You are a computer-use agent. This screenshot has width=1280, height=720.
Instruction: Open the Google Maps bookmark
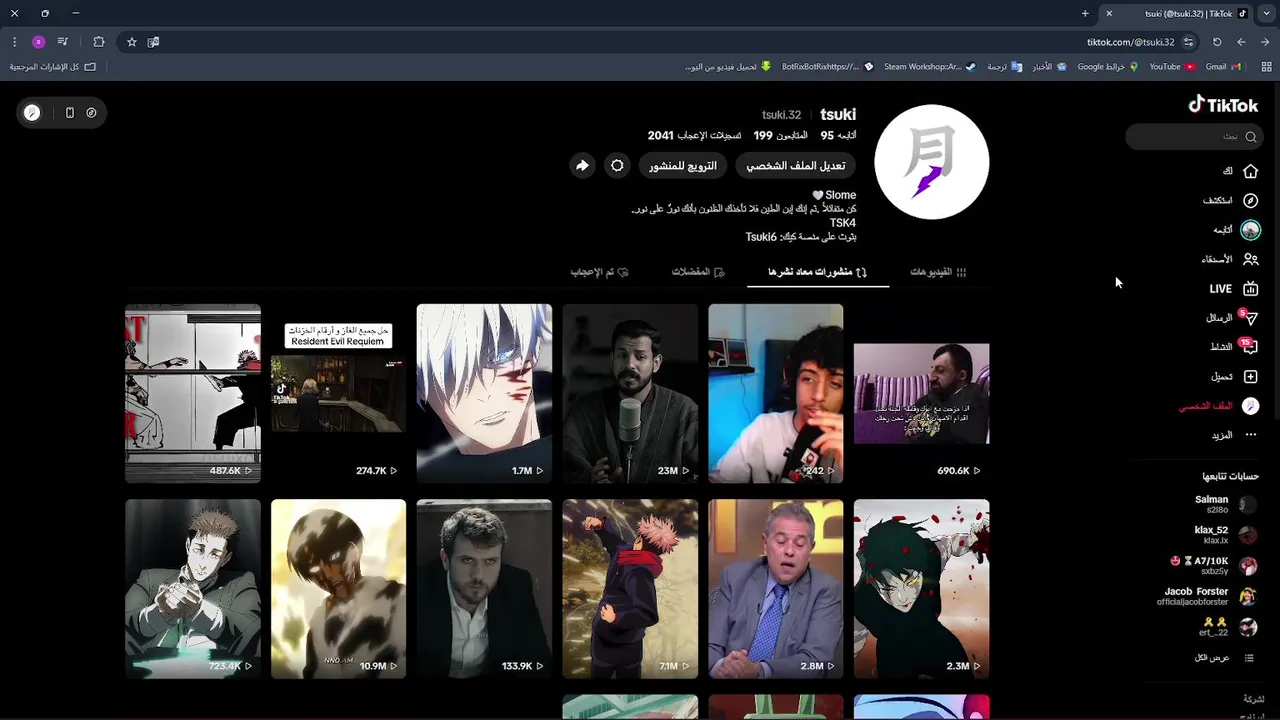coord(1107,67)
